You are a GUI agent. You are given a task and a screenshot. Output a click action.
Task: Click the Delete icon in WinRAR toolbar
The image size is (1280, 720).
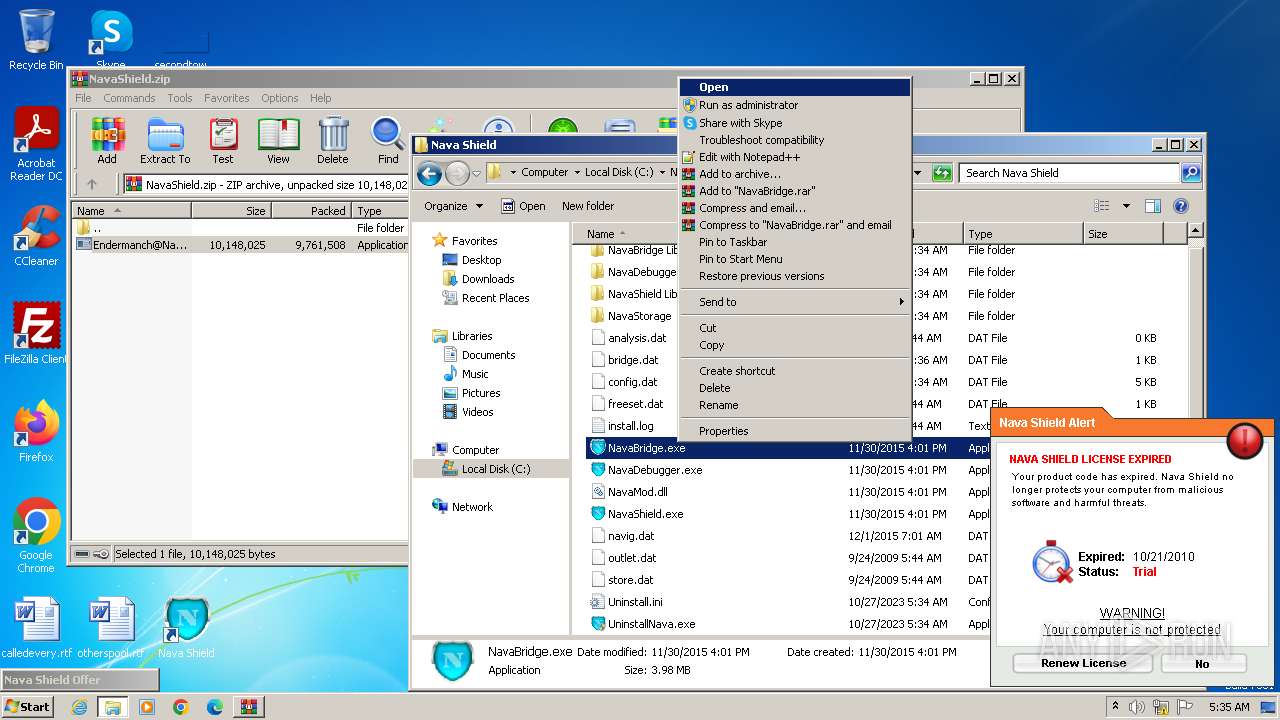tap(333, 141)
